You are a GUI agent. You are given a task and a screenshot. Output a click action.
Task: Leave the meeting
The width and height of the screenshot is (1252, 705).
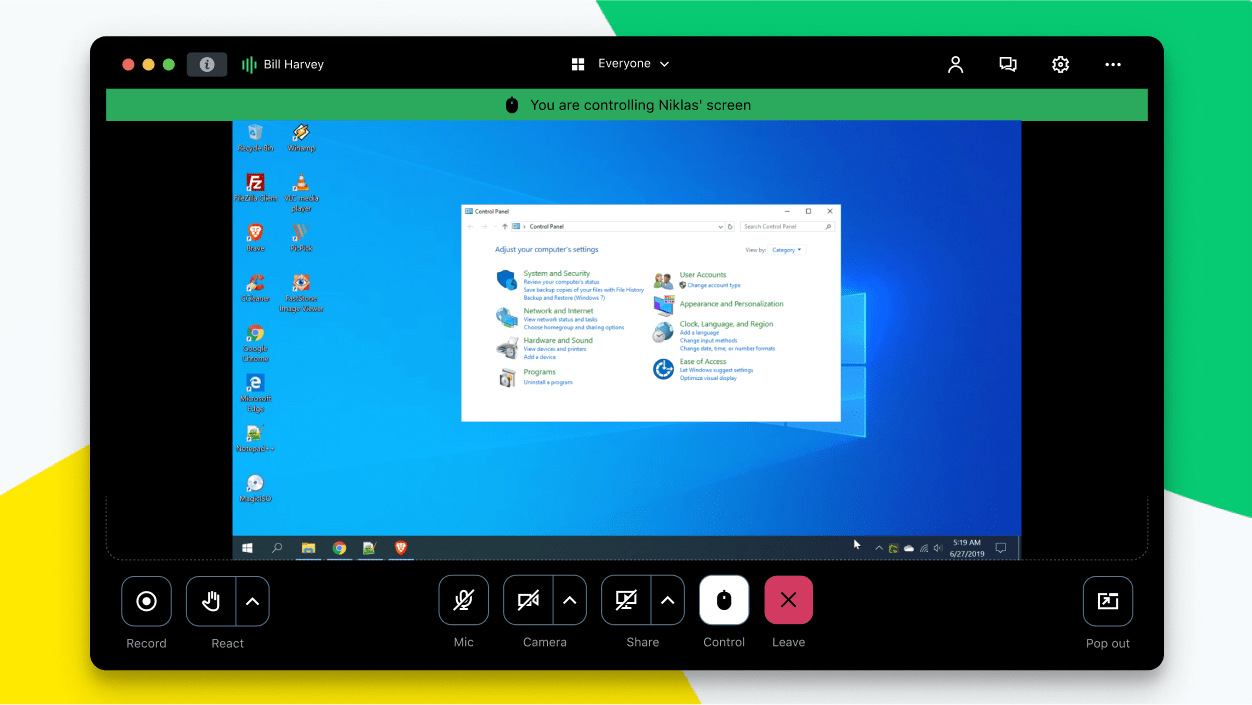coord(788,600)
